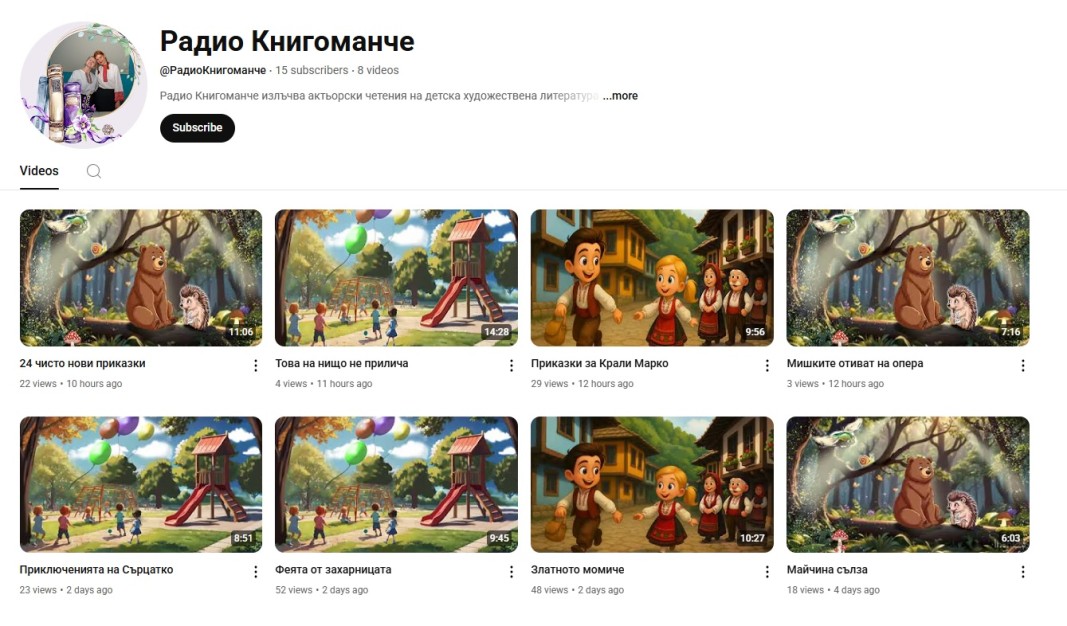The image size is (1067, 626).
Task: Open options menu for Златното момиче
Action: click(x=767, y=572)
